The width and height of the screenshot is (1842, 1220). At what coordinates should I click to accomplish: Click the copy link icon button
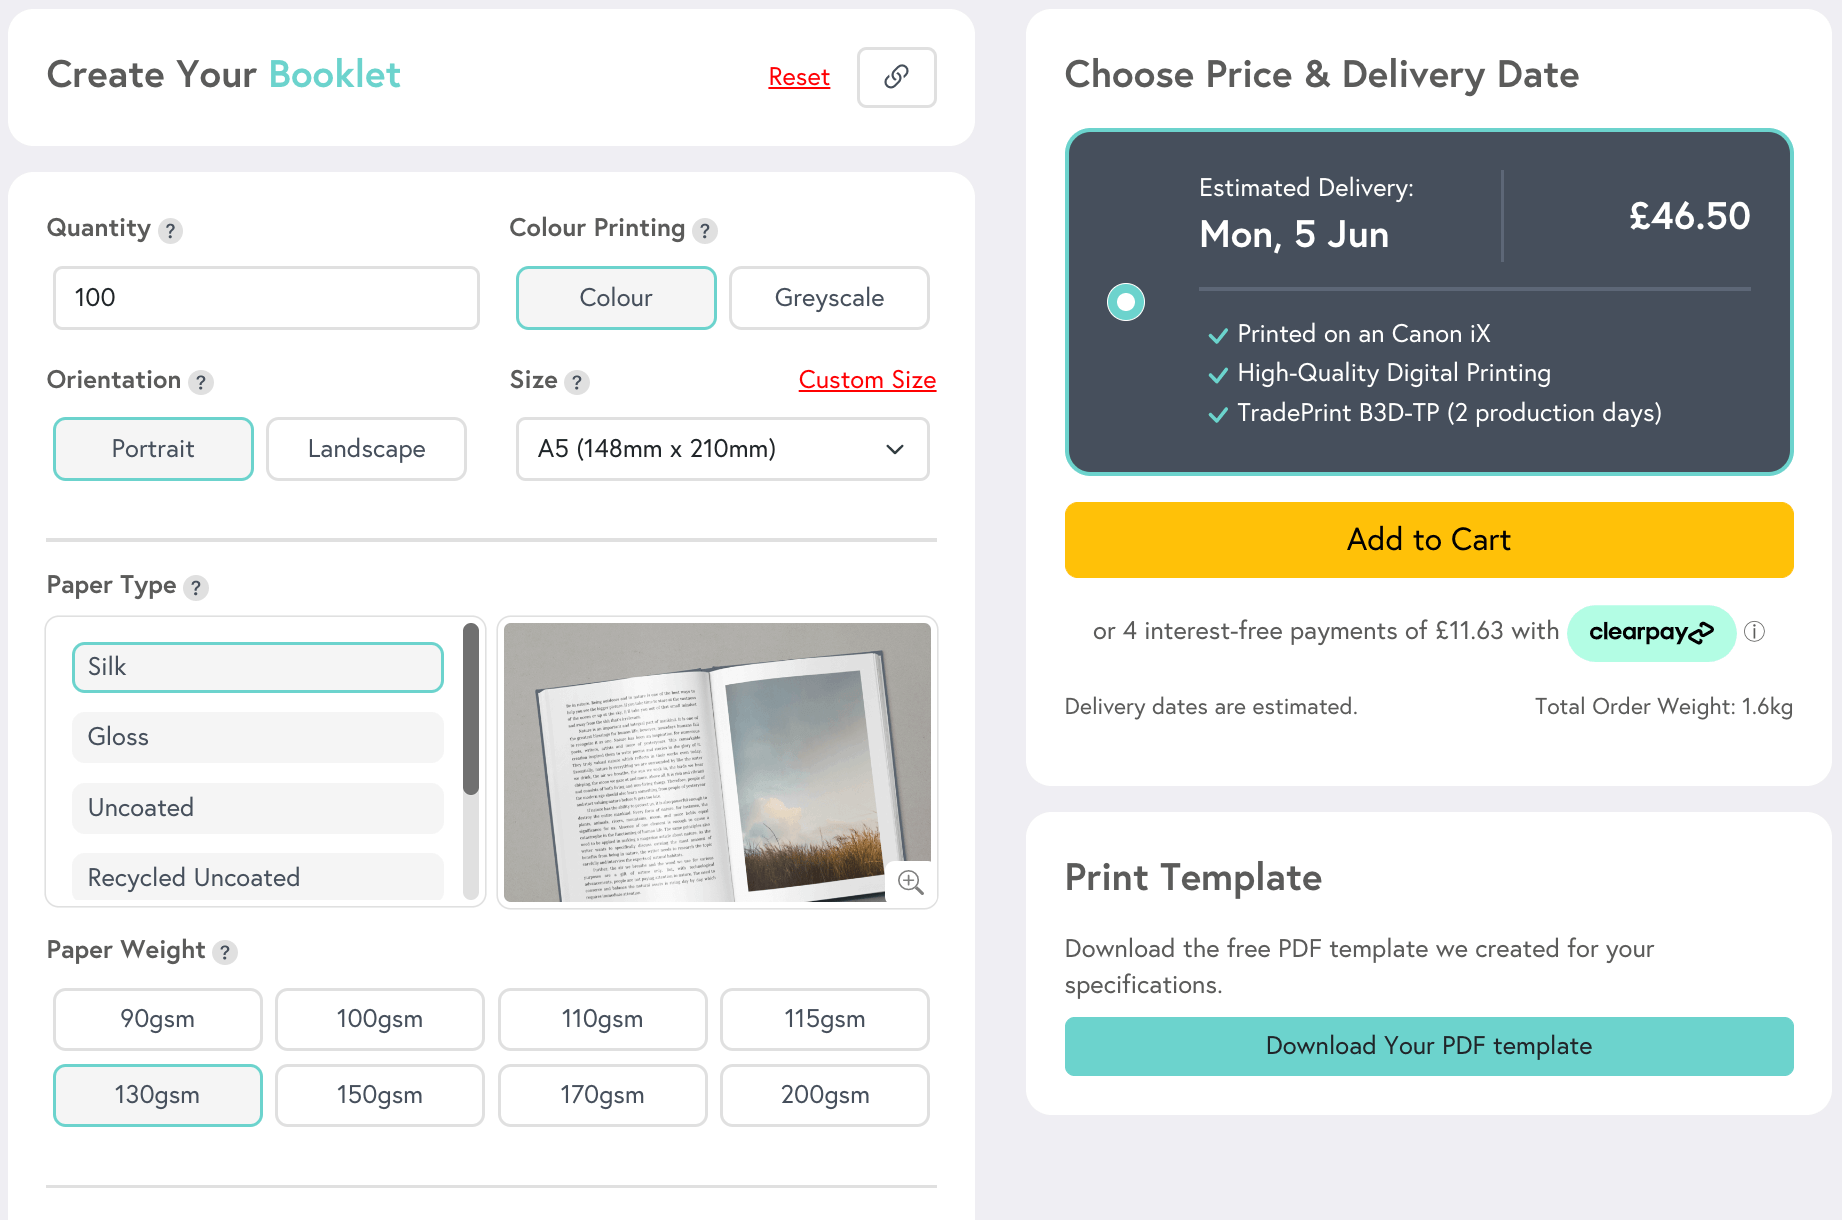tap(896, 77)
